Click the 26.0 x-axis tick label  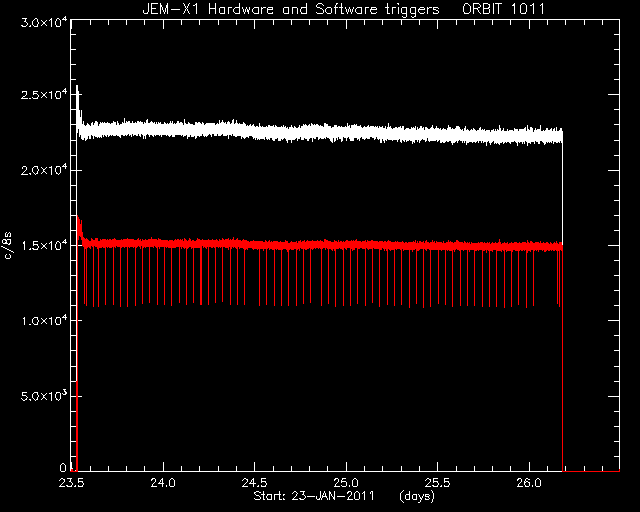(x=529, y=483)
